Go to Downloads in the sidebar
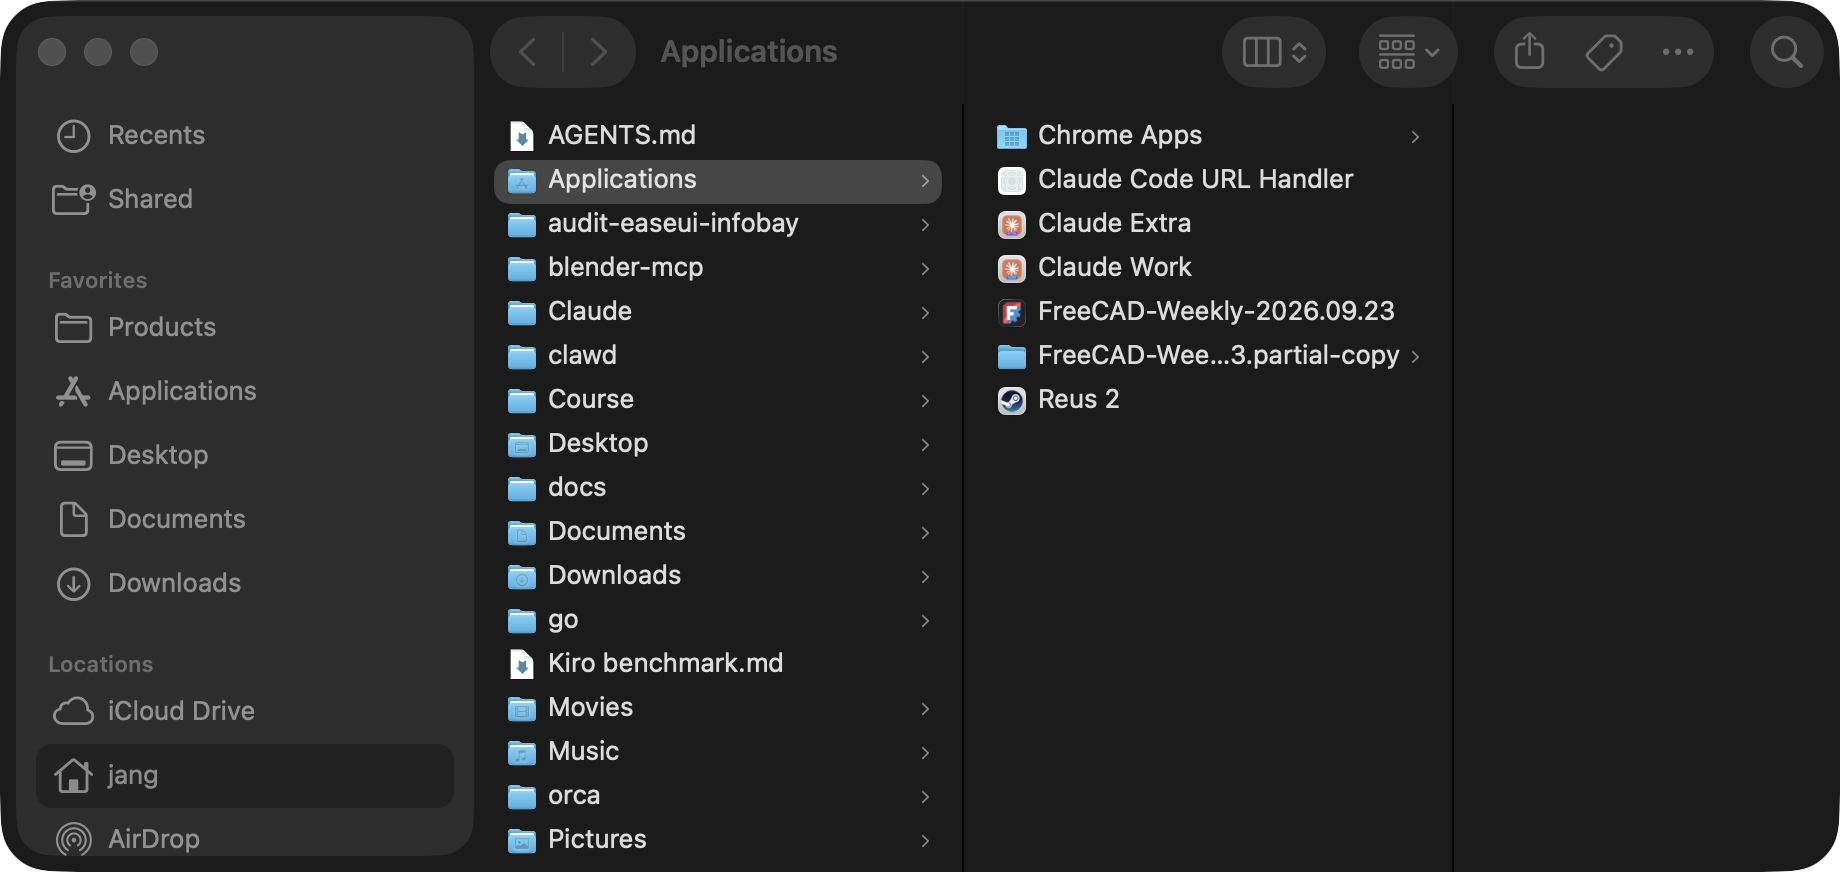Image resolution: width=1840 pixels, height=872 pixels. pyautogui.click(x=245, y=583)
